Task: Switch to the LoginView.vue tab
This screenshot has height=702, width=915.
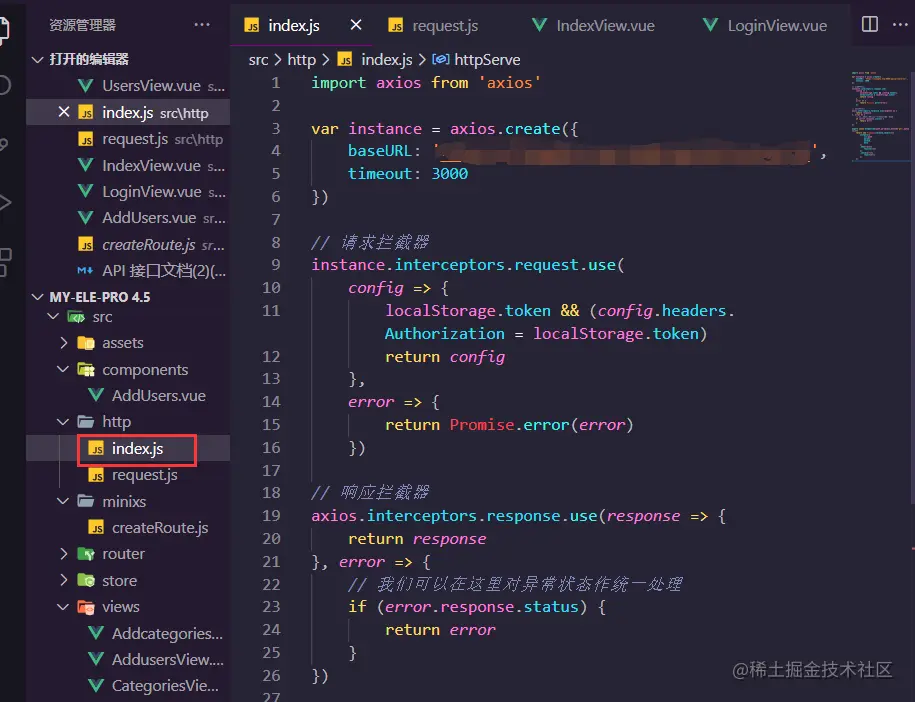Action: pos(777,26)
